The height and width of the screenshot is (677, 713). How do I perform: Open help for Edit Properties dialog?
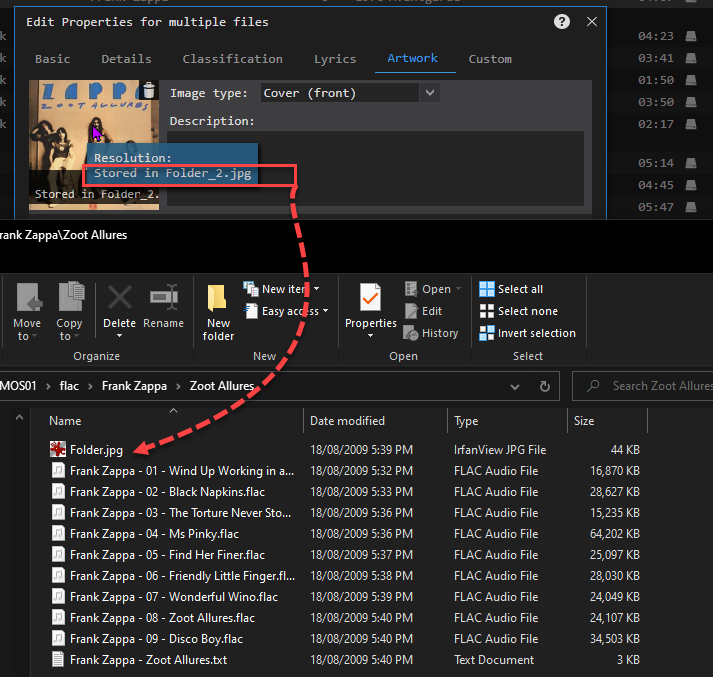562,21
